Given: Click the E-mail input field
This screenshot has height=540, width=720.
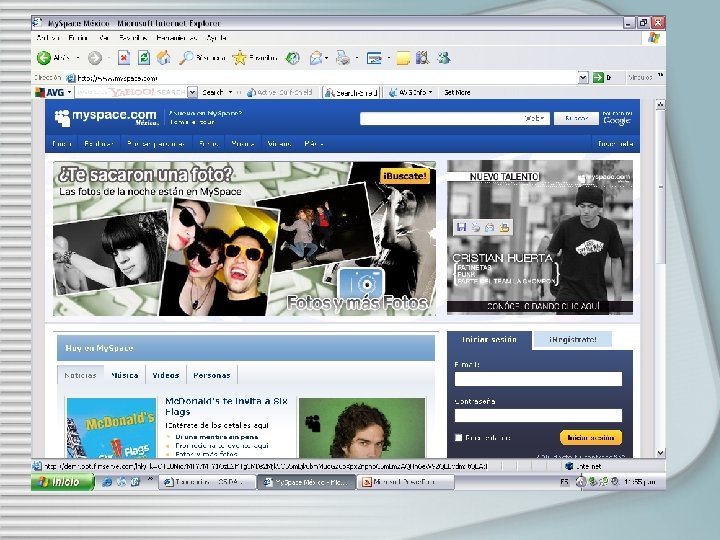Looking at the screenshot, I should tap(538, 379).
